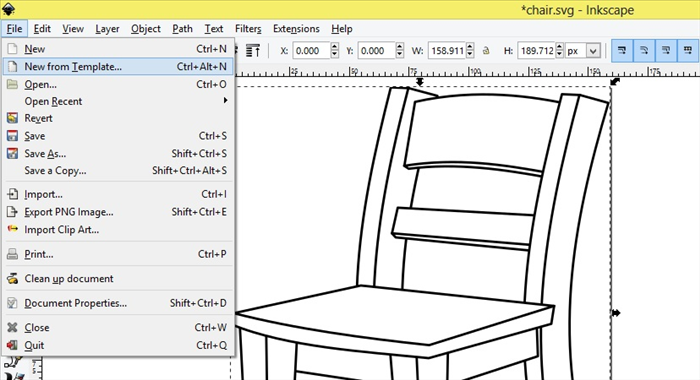
Task: Click the Print printer icon
Action: pos(12,254)
